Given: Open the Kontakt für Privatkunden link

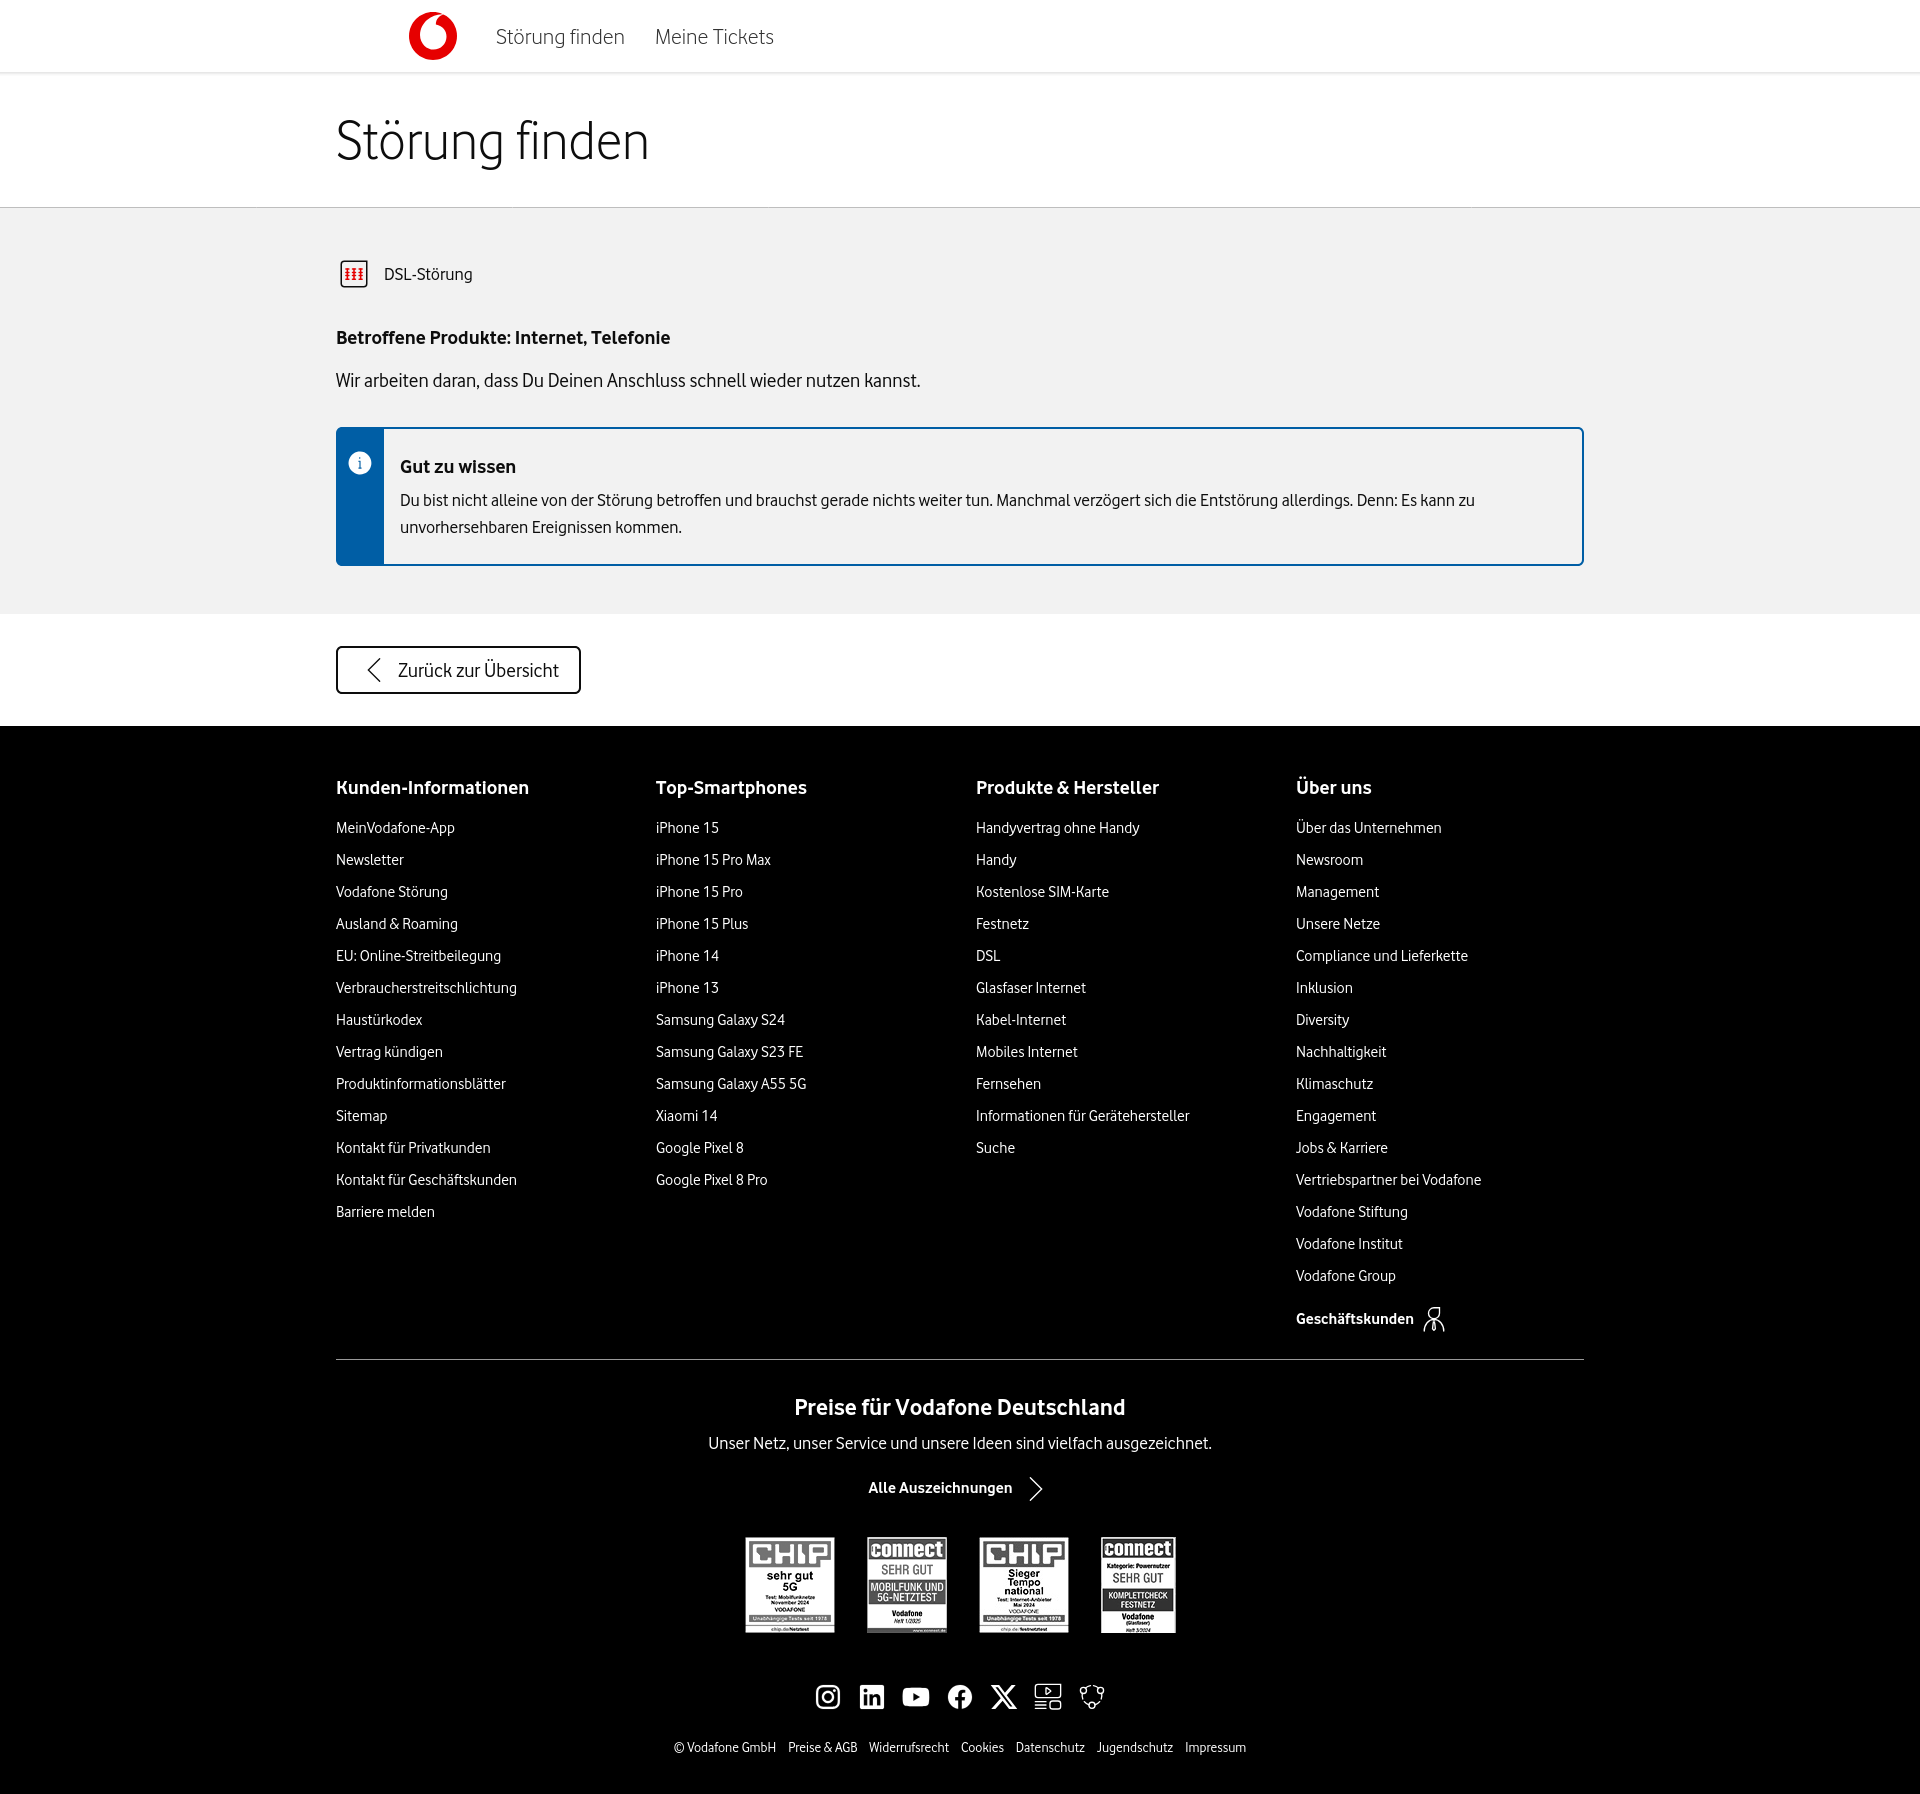Looking at the screenshot, I should point(413,1148).
